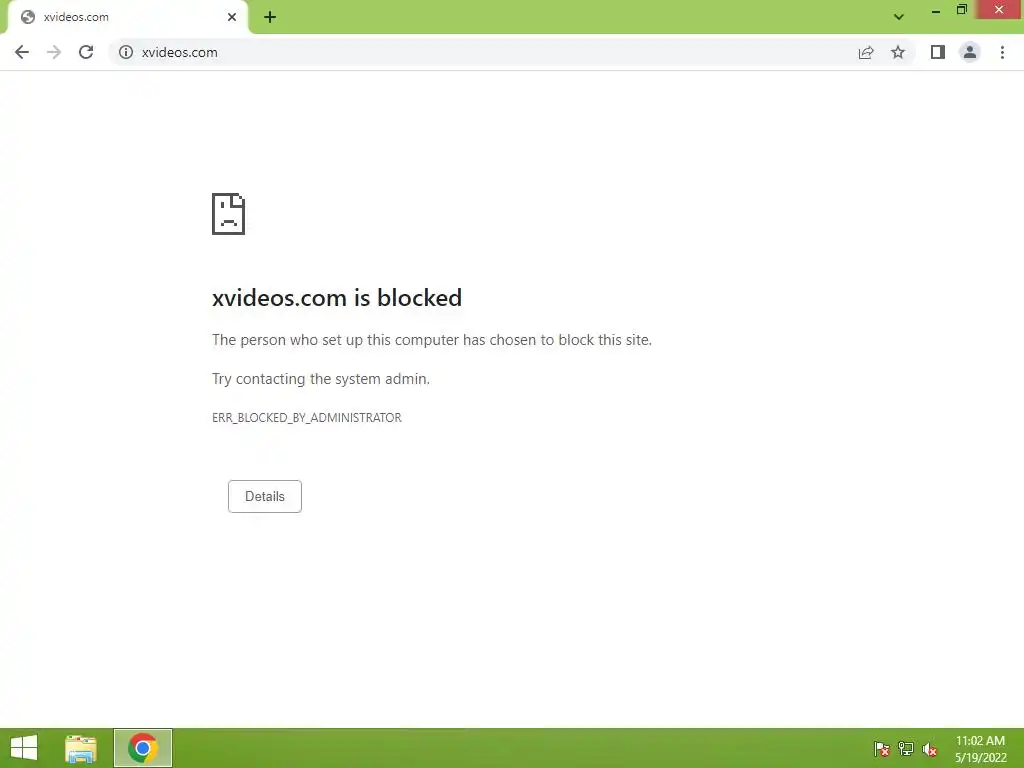1024x768 pixels.
Task: Select the xvideos.com browser tab
Action: 127,17
